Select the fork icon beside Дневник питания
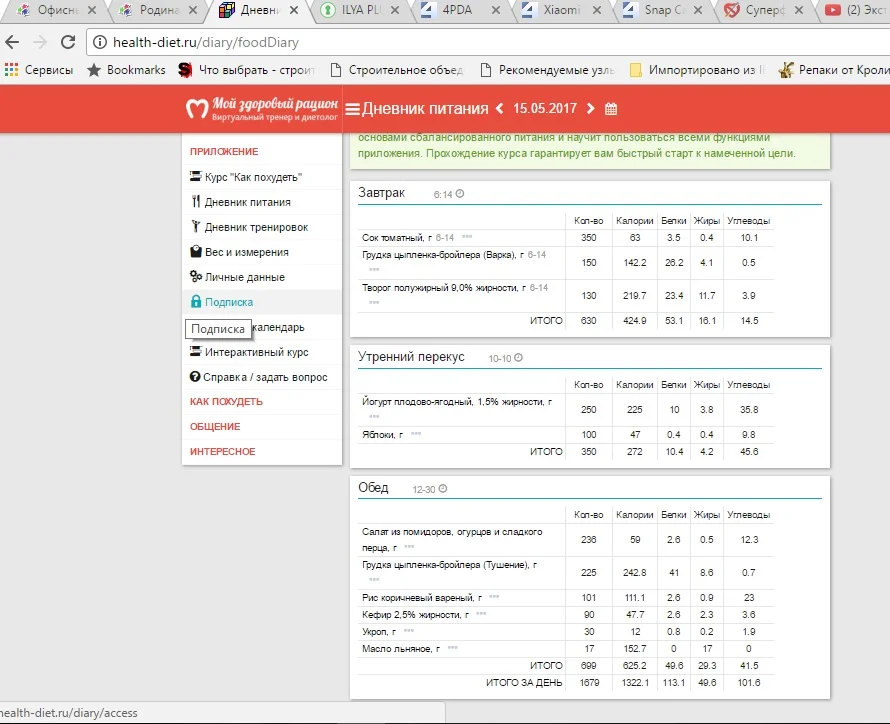890x724 pixels. click(196, 202)
